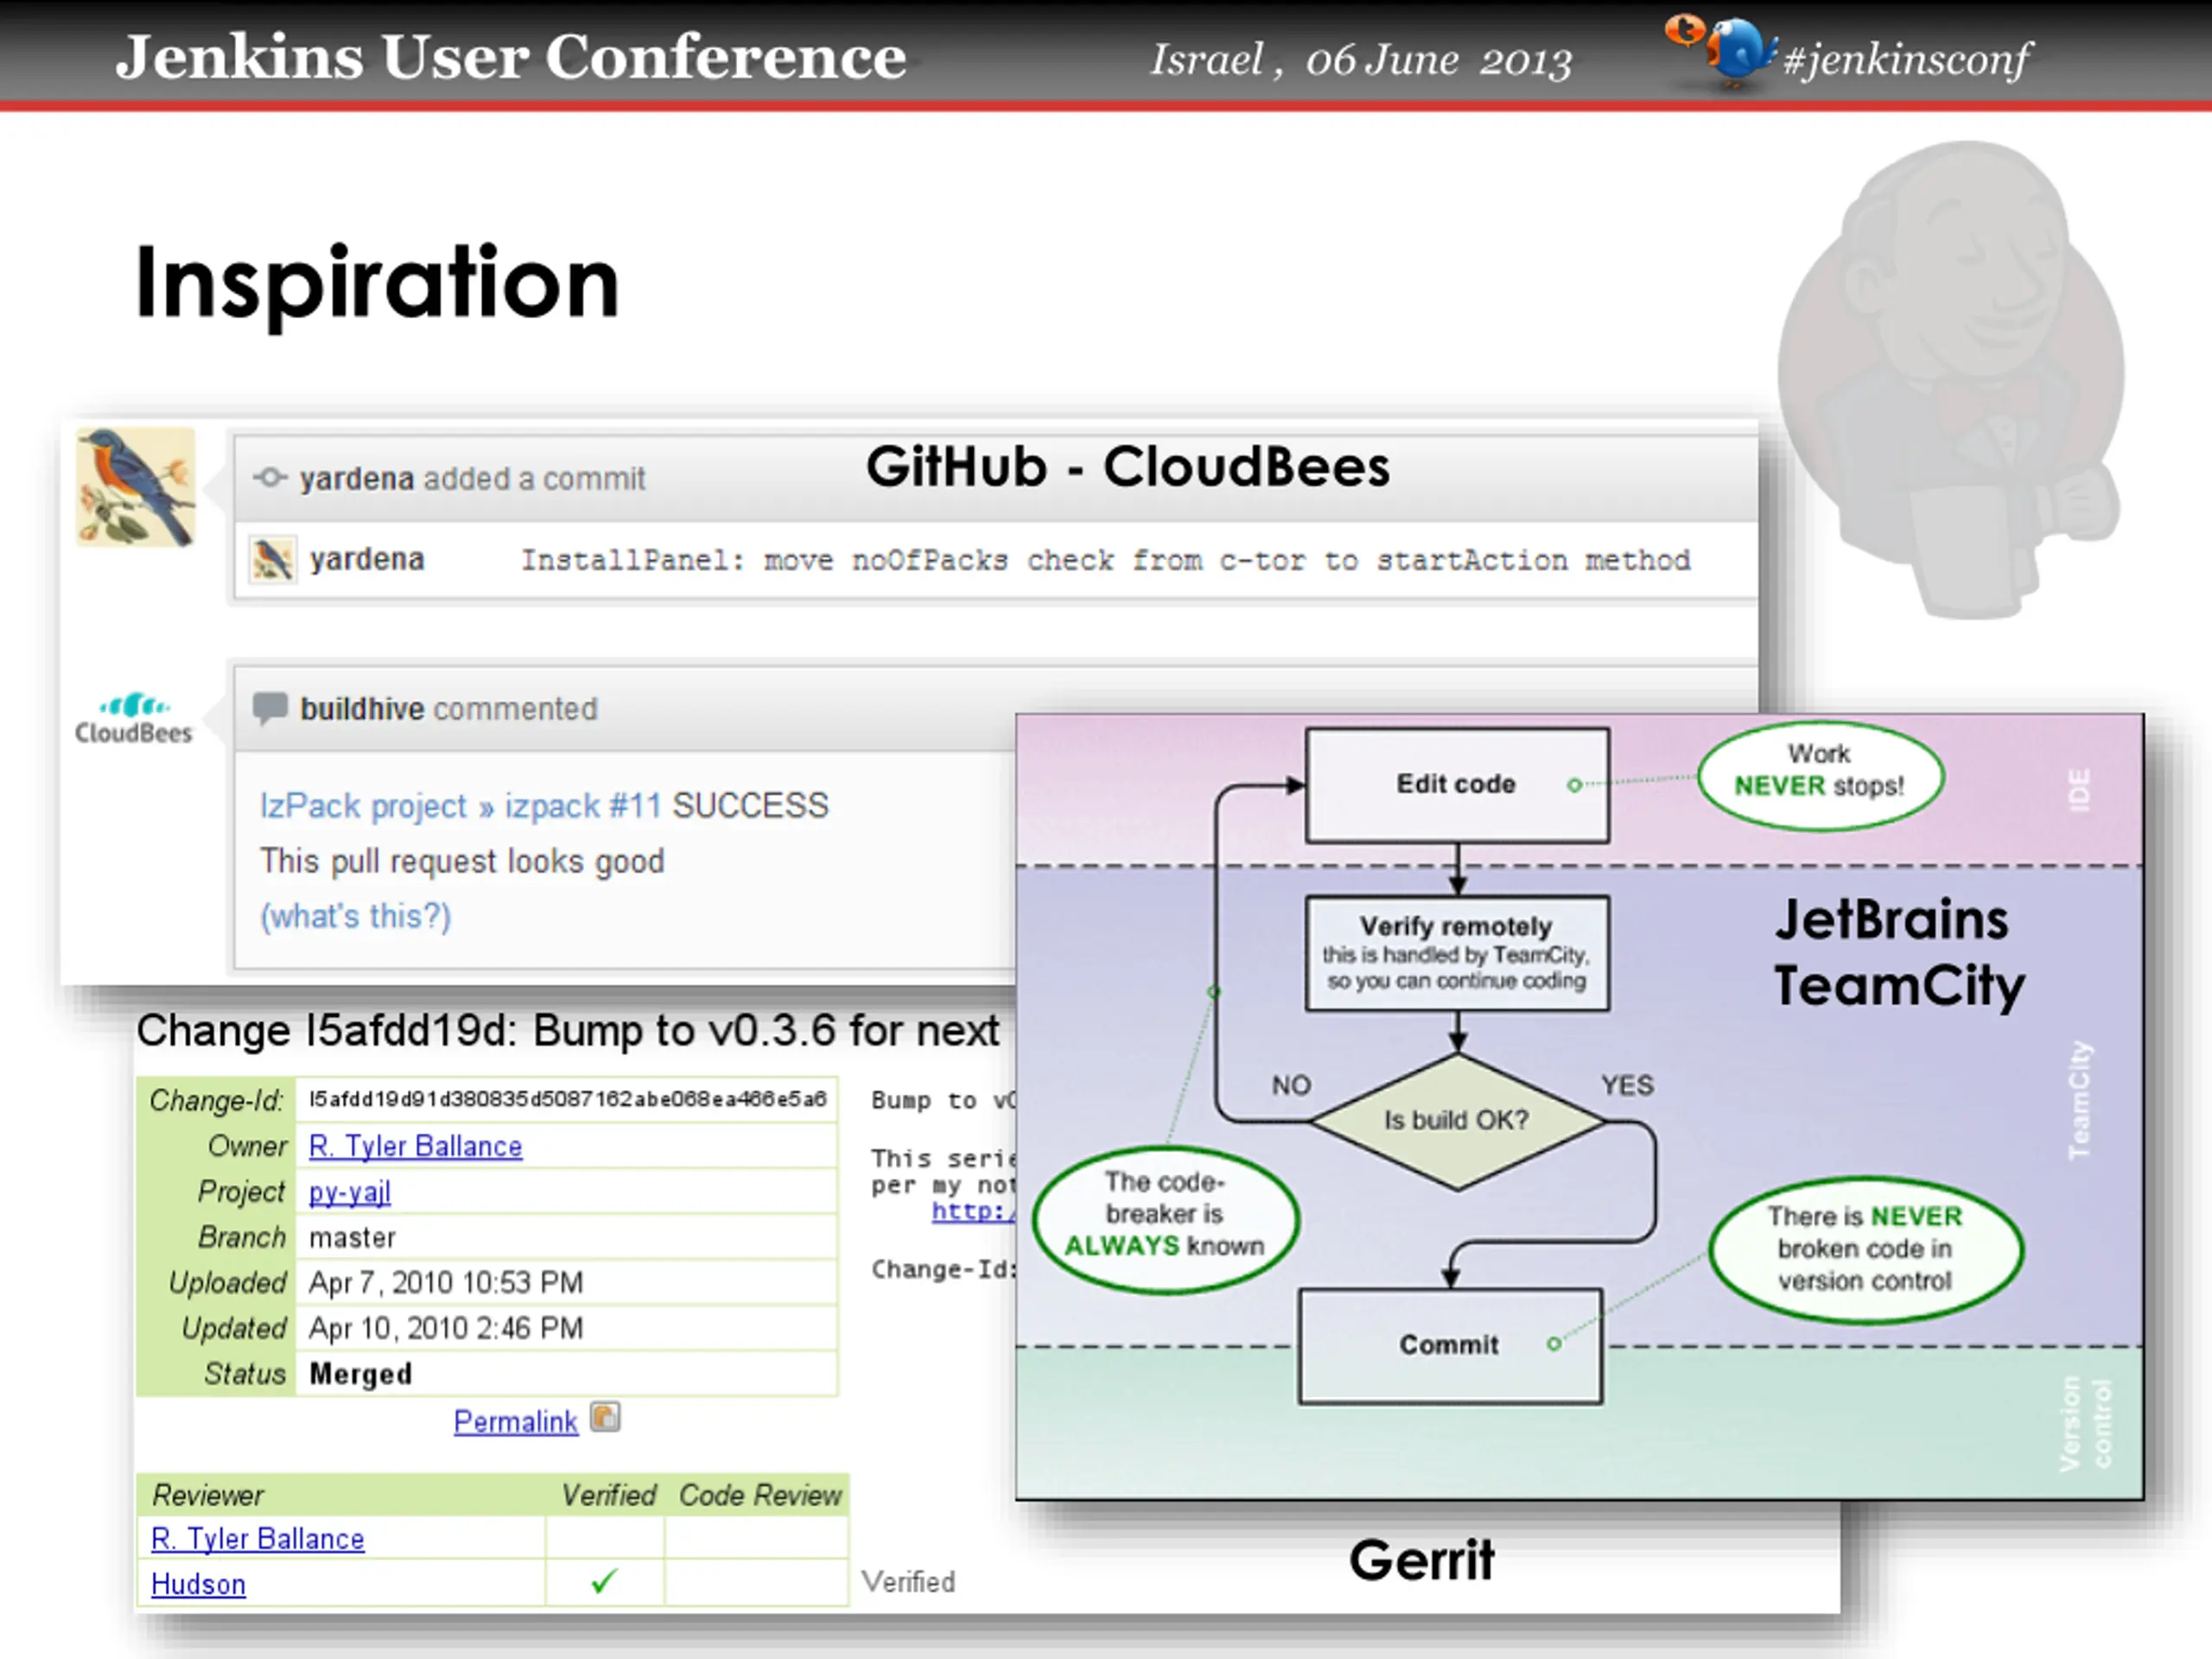Screen dimensions: 2212x1659
Task: Click Updated date Apr 10, 2010 2:46 PM
Action: [x=446, y=1329]
